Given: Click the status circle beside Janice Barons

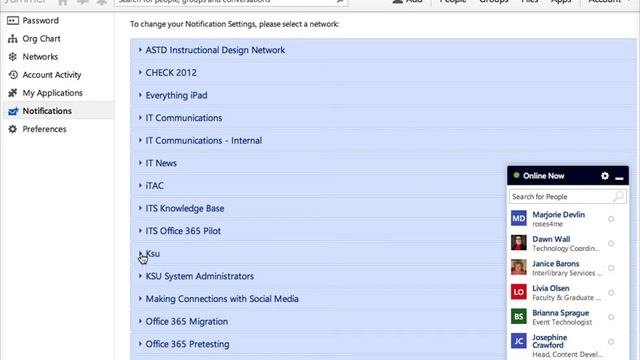Looking at the screenshot, I should click(611, 268).
